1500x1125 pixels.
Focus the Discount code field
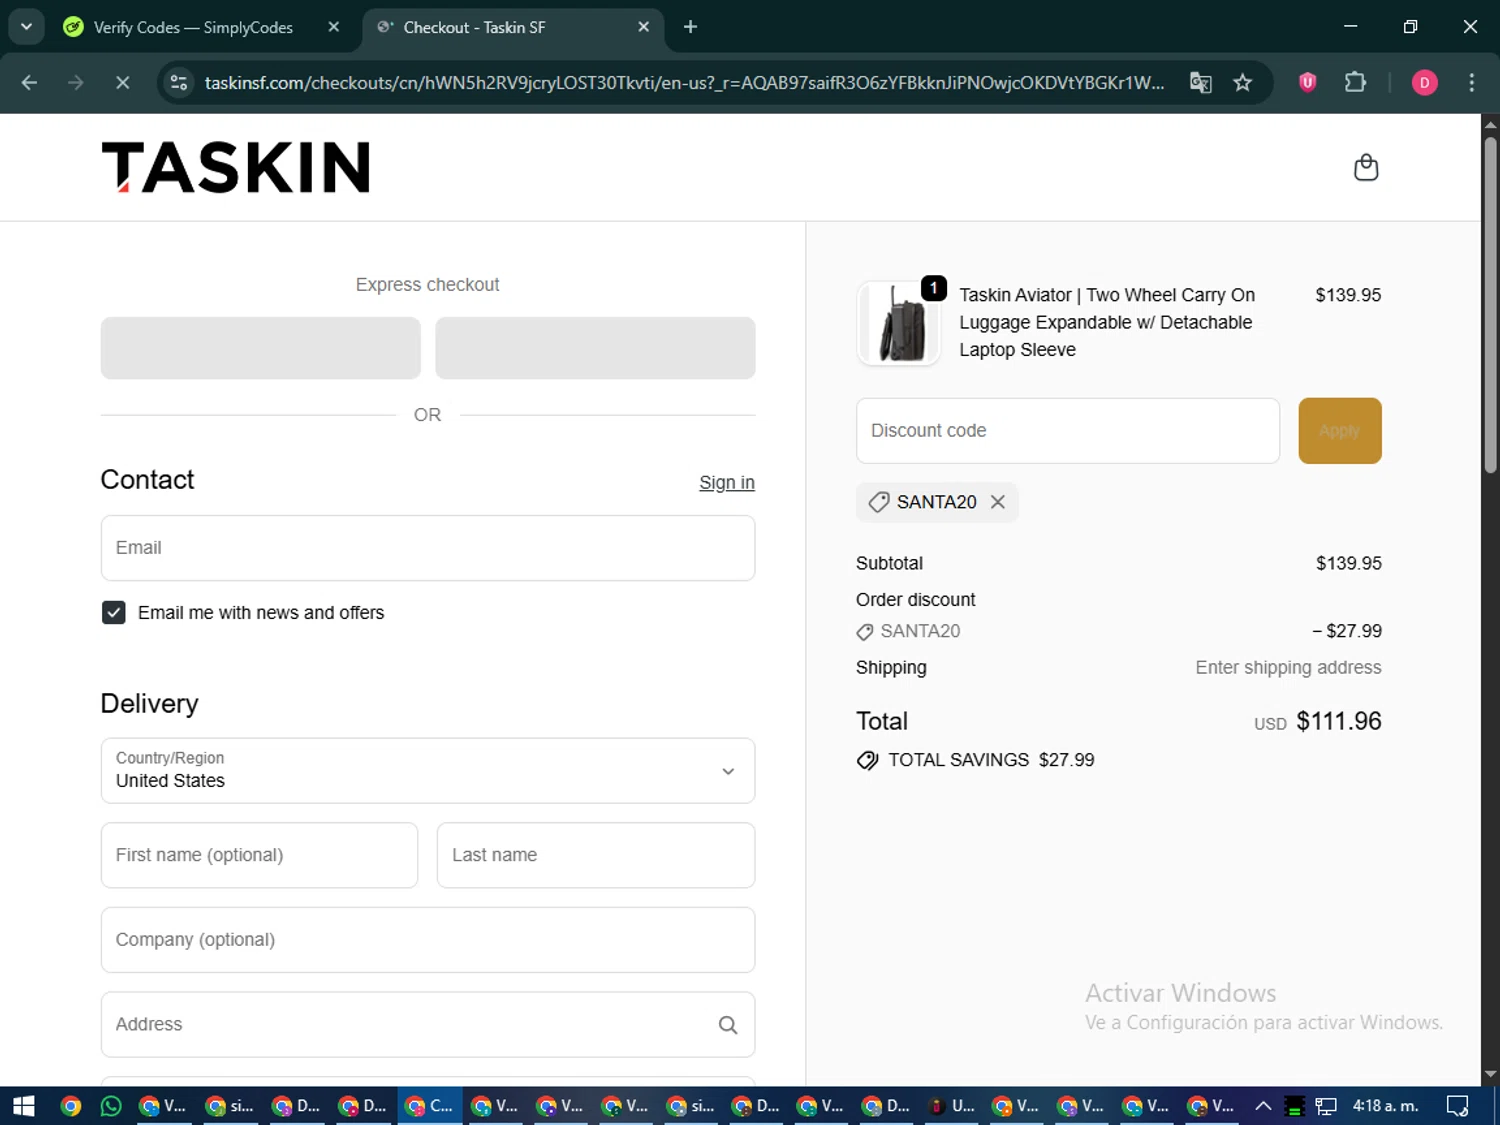coord(1068,431)
